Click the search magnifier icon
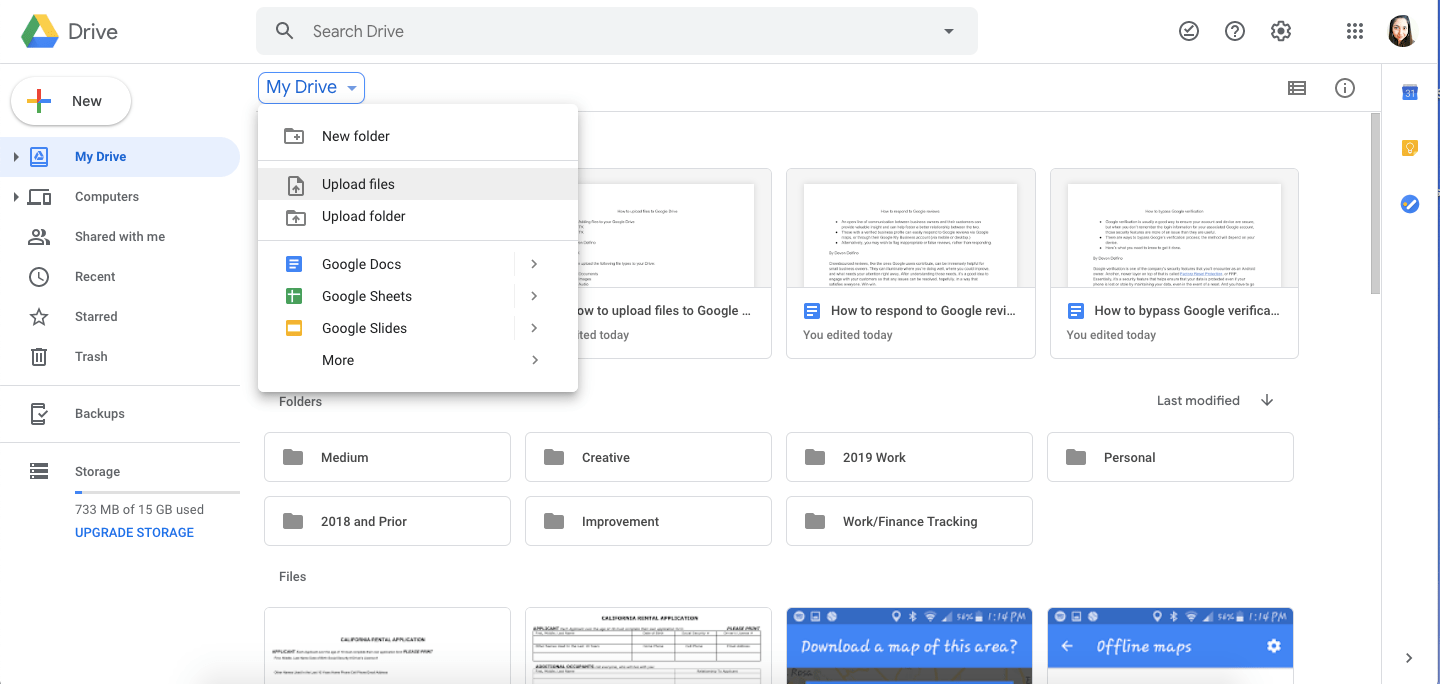 click(x=285, y=31)
